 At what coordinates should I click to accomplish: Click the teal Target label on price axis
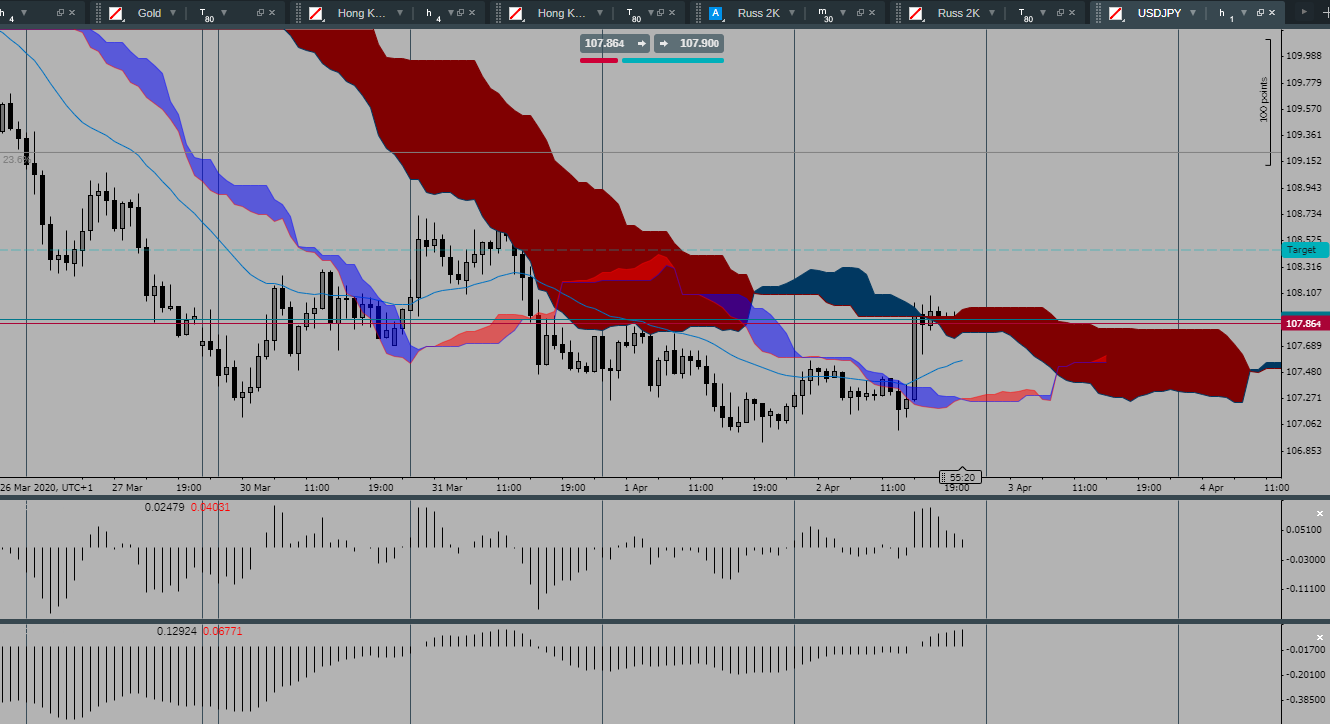(x=1306, y=250)
